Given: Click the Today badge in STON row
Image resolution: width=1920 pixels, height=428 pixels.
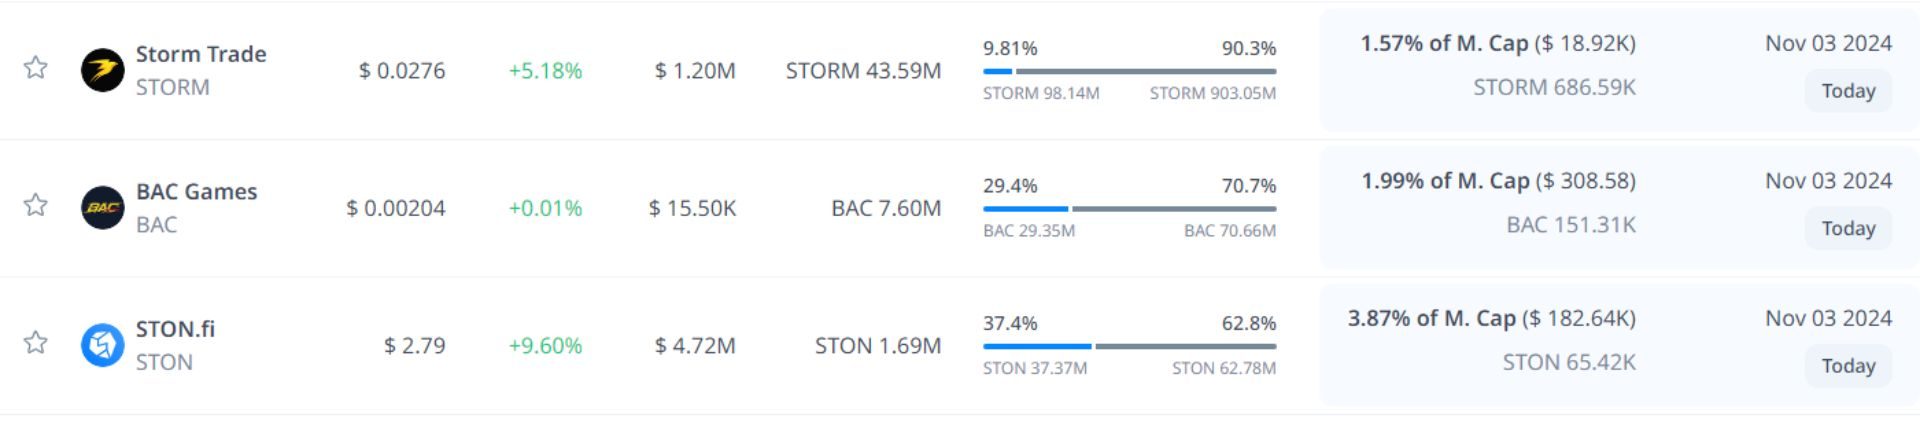Looking at the screenshot, I should [1848, 366].
